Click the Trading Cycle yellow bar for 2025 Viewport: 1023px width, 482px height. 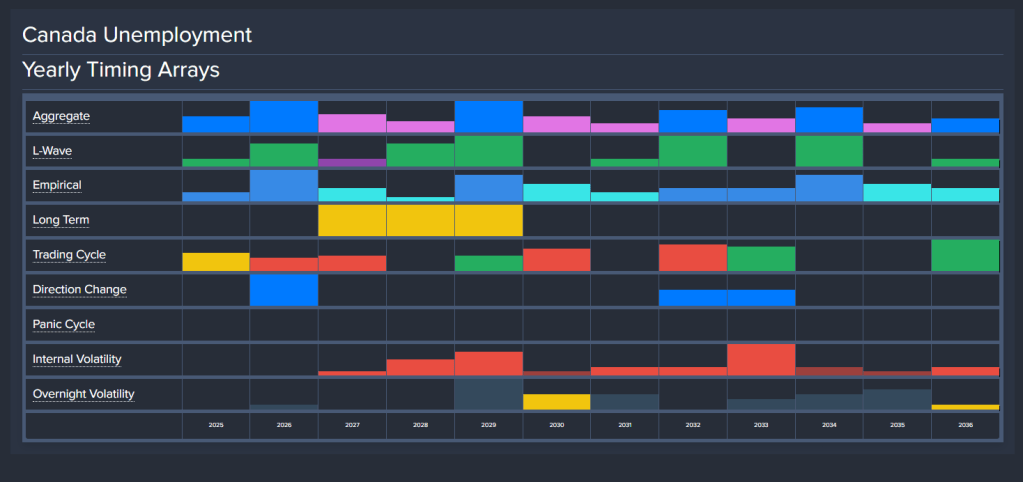click(216, 262)
